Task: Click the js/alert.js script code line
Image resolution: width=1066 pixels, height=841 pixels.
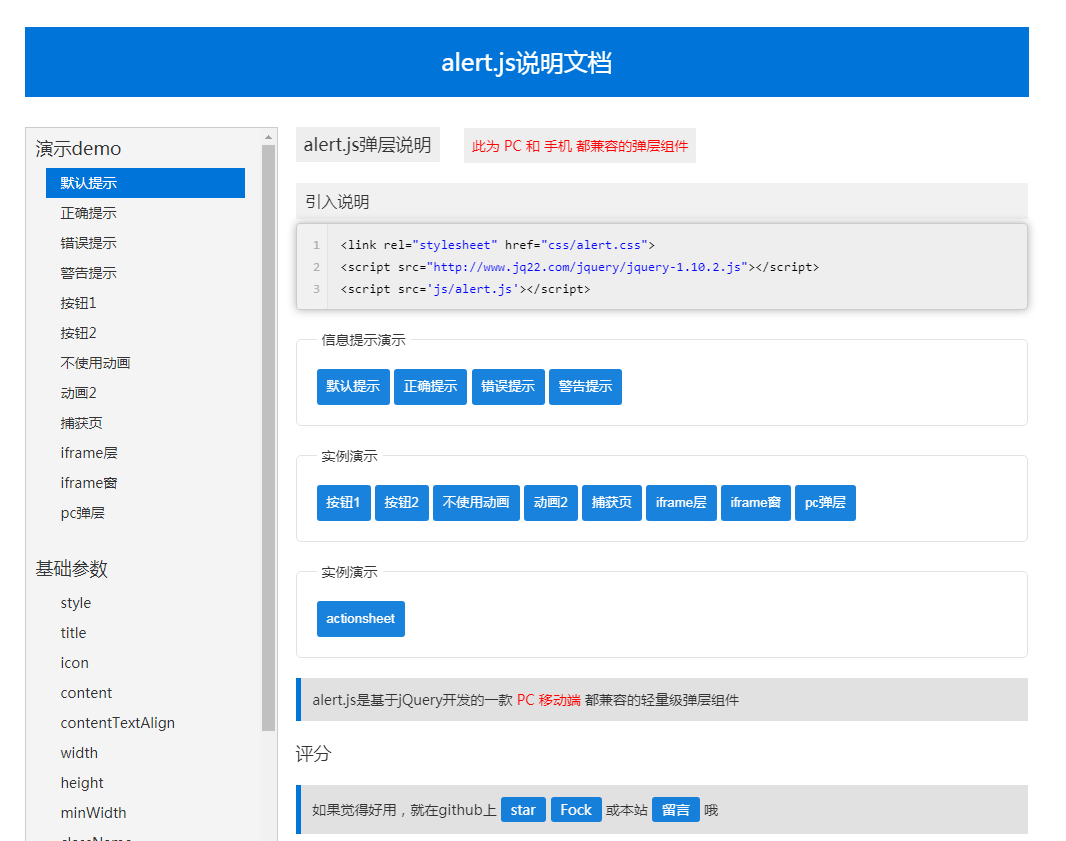Action: (465, 289)
